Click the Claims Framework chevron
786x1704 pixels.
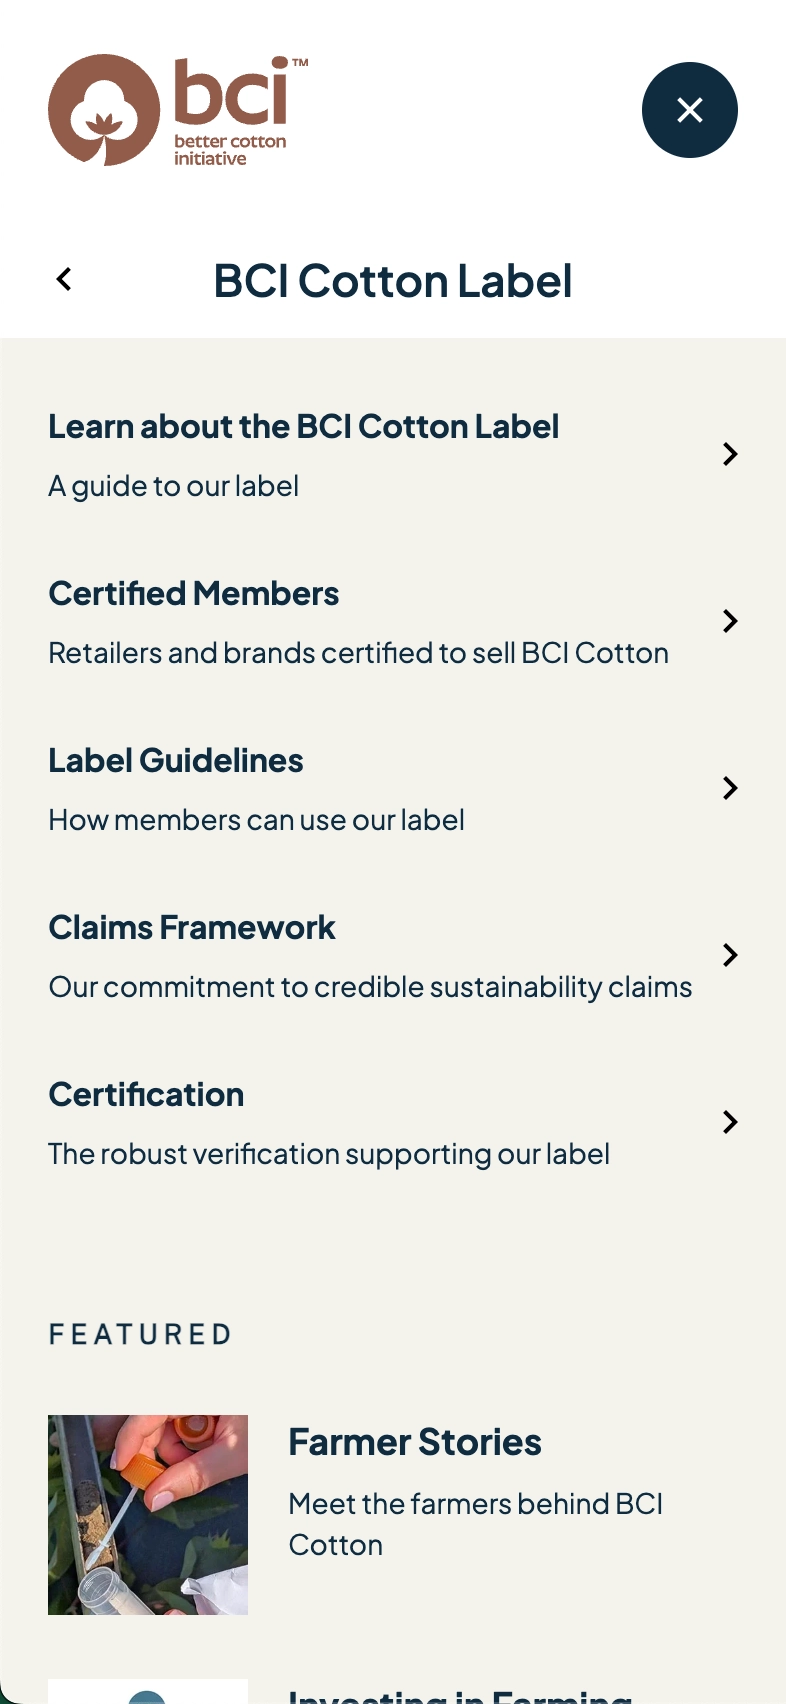coord(730,955)
